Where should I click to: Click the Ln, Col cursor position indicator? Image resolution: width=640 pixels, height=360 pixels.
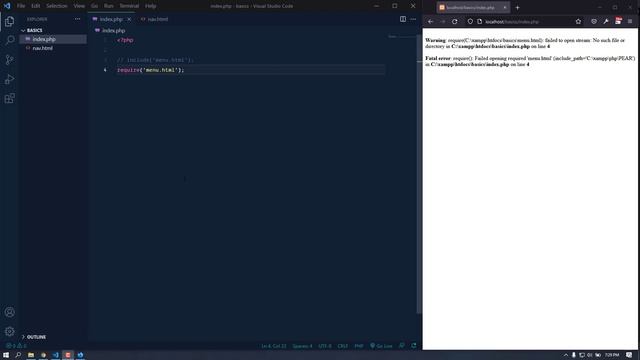point(274,346)
